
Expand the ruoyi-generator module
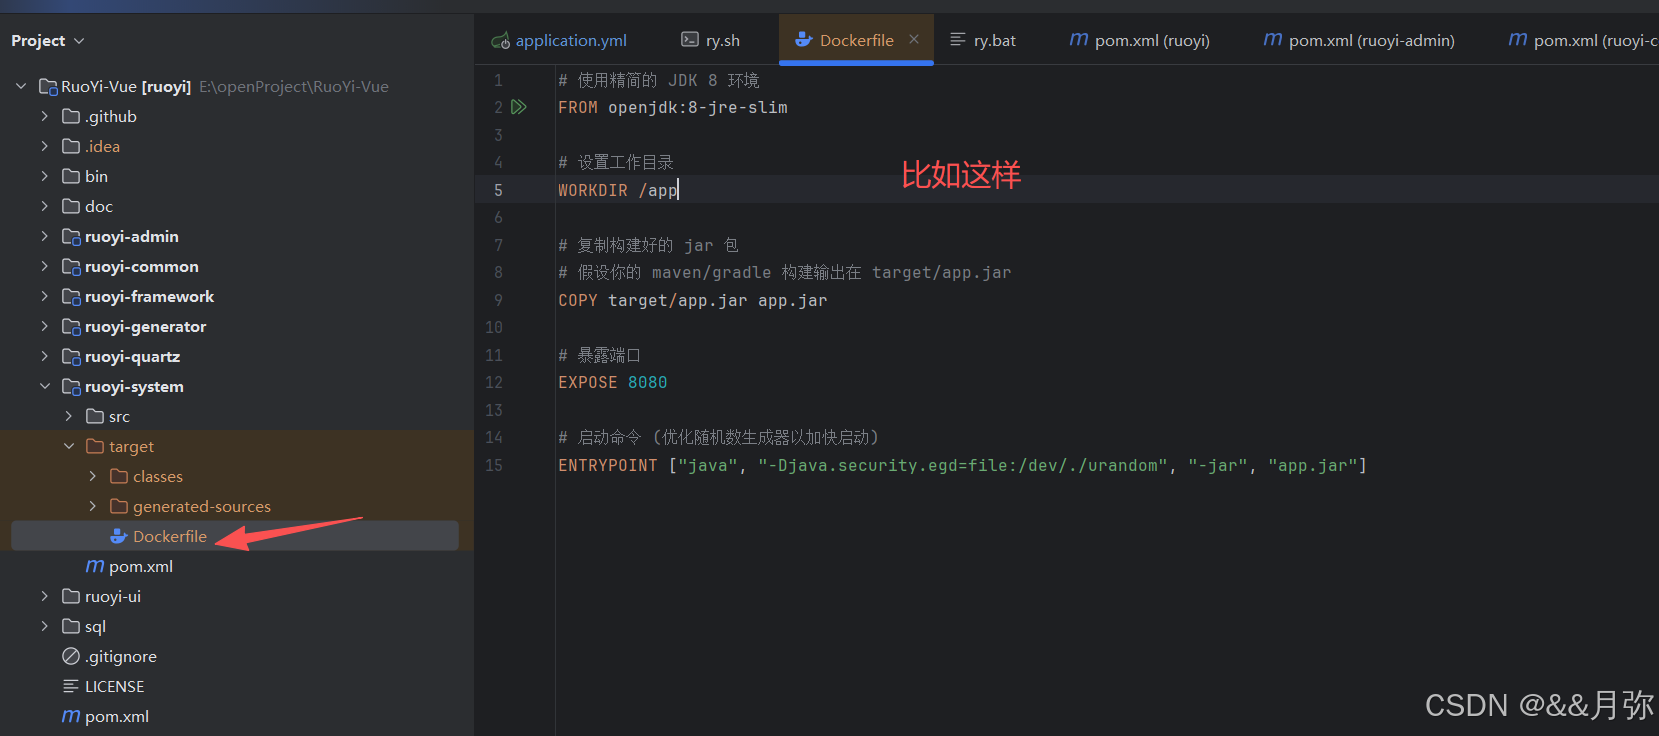[x=45, y=326]
